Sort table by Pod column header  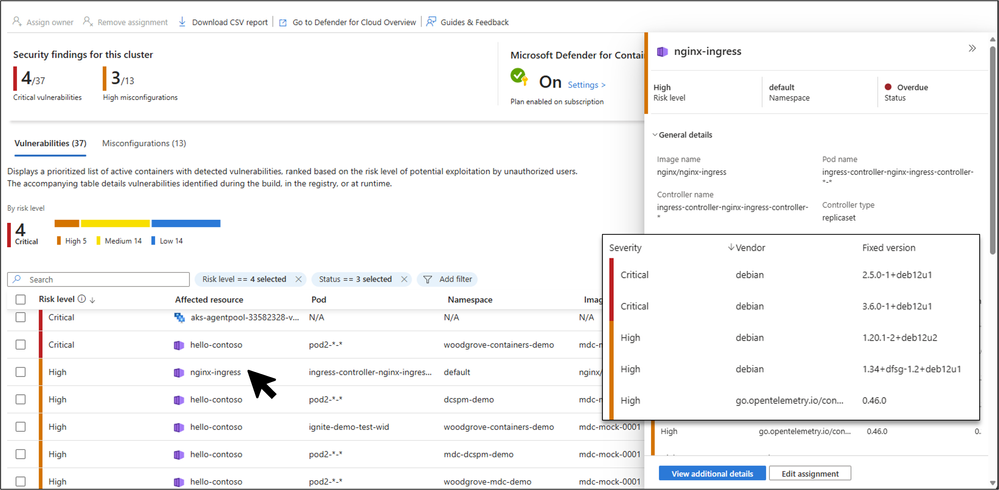(319, 299)
